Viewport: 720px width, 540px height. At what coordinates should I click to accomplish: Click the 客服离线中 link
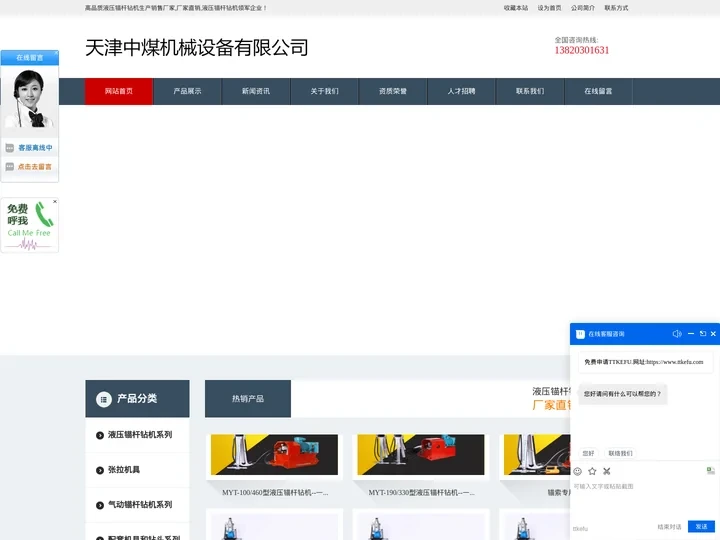[x=35, y=148]
